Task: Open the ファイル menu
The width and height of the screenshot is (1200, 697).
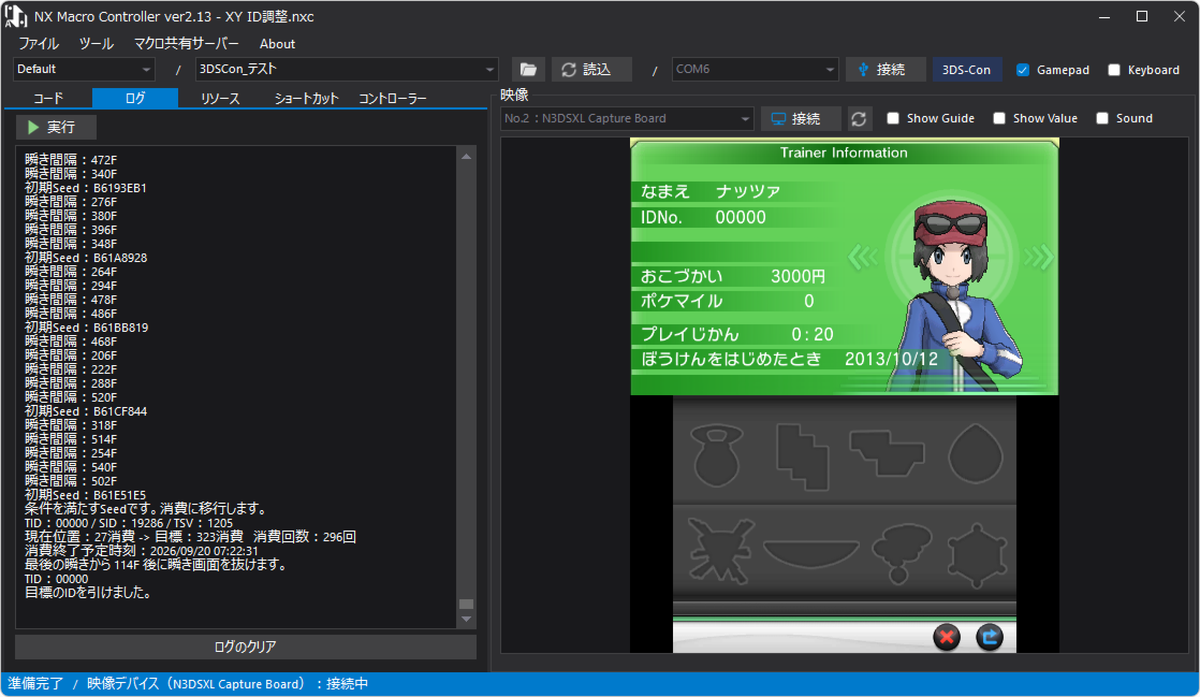Action: pos(39,44)
